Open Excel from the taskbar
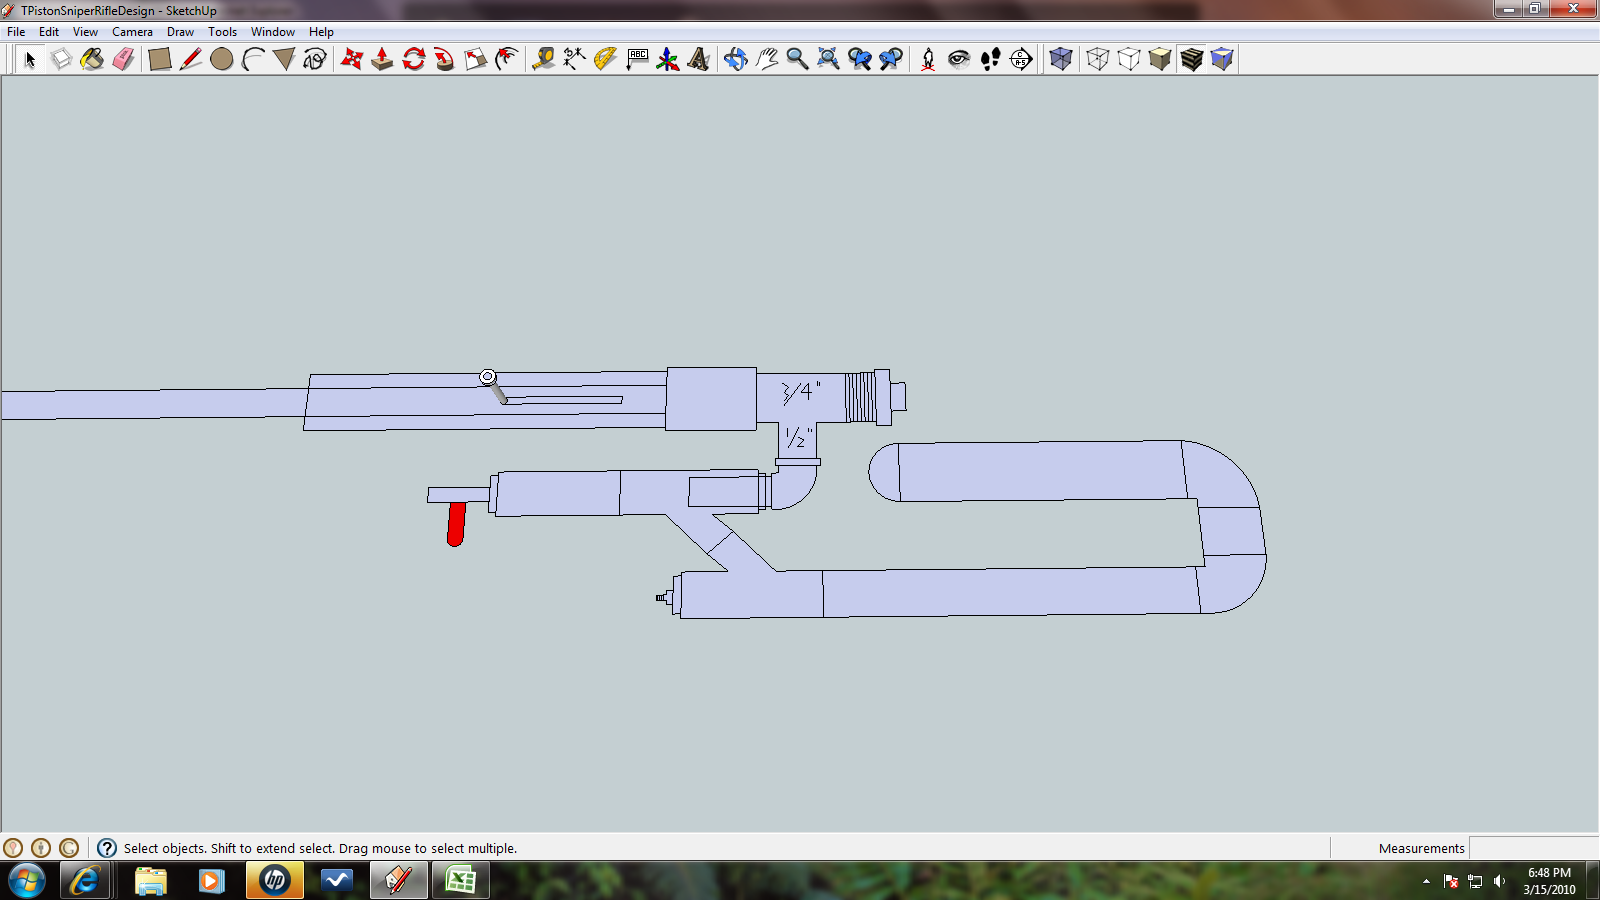The width and height of the screenshot is (1600, 900). [460, 881]
